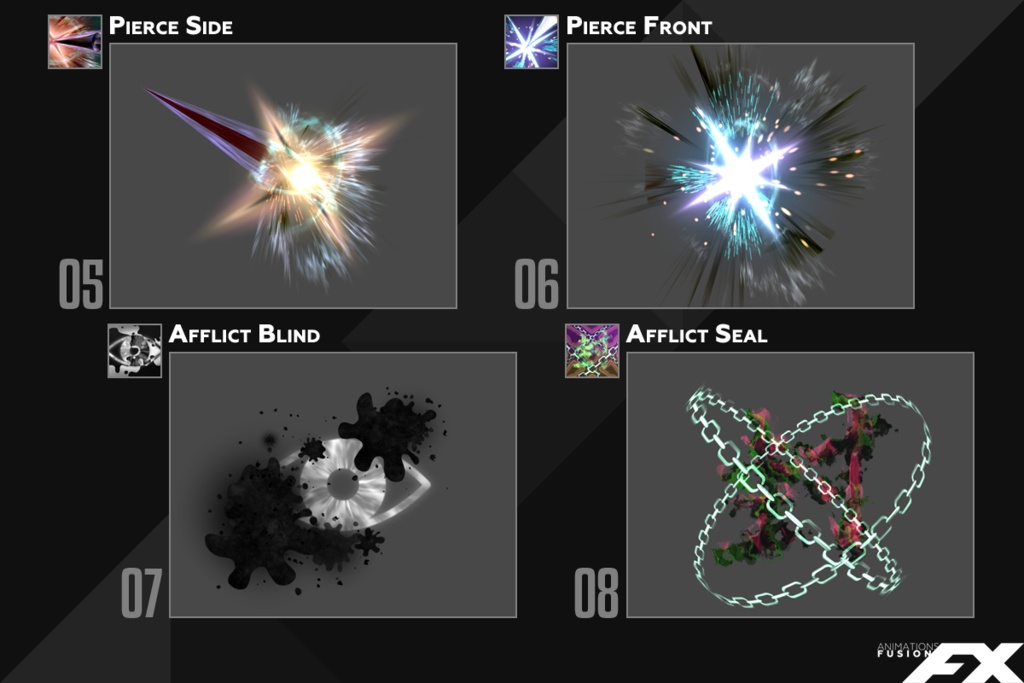Click the number 06 label
The image size is (1024, 683).
(536, 284)
